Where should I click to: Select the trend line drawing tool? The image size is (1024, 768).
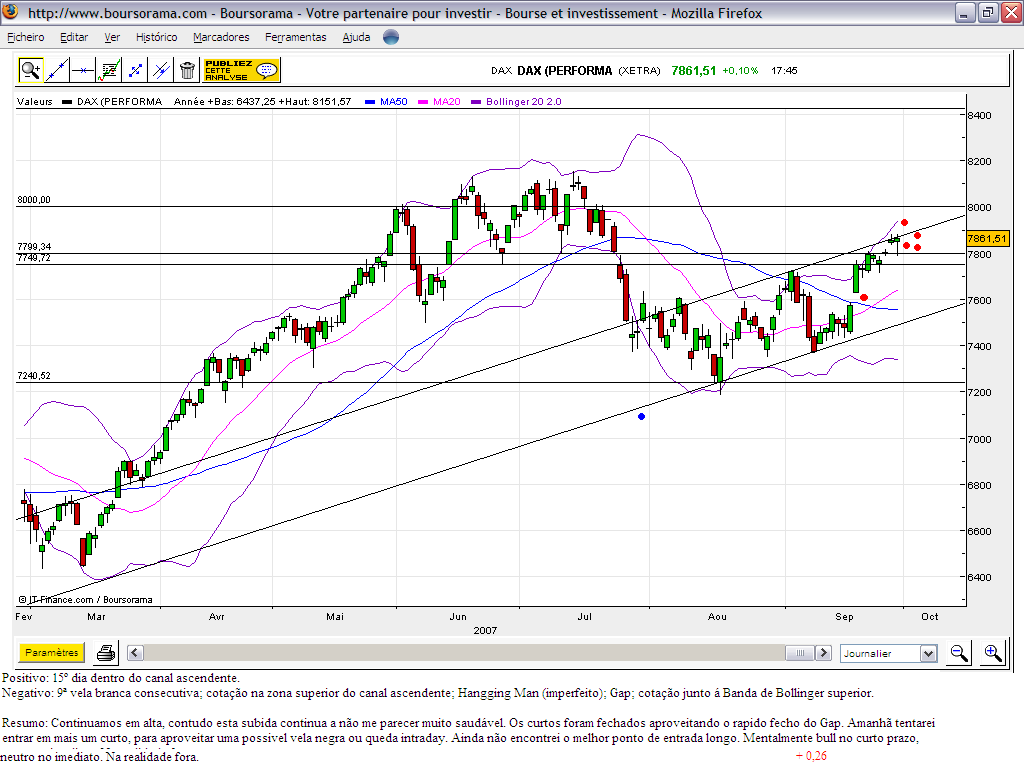(57, 70)
